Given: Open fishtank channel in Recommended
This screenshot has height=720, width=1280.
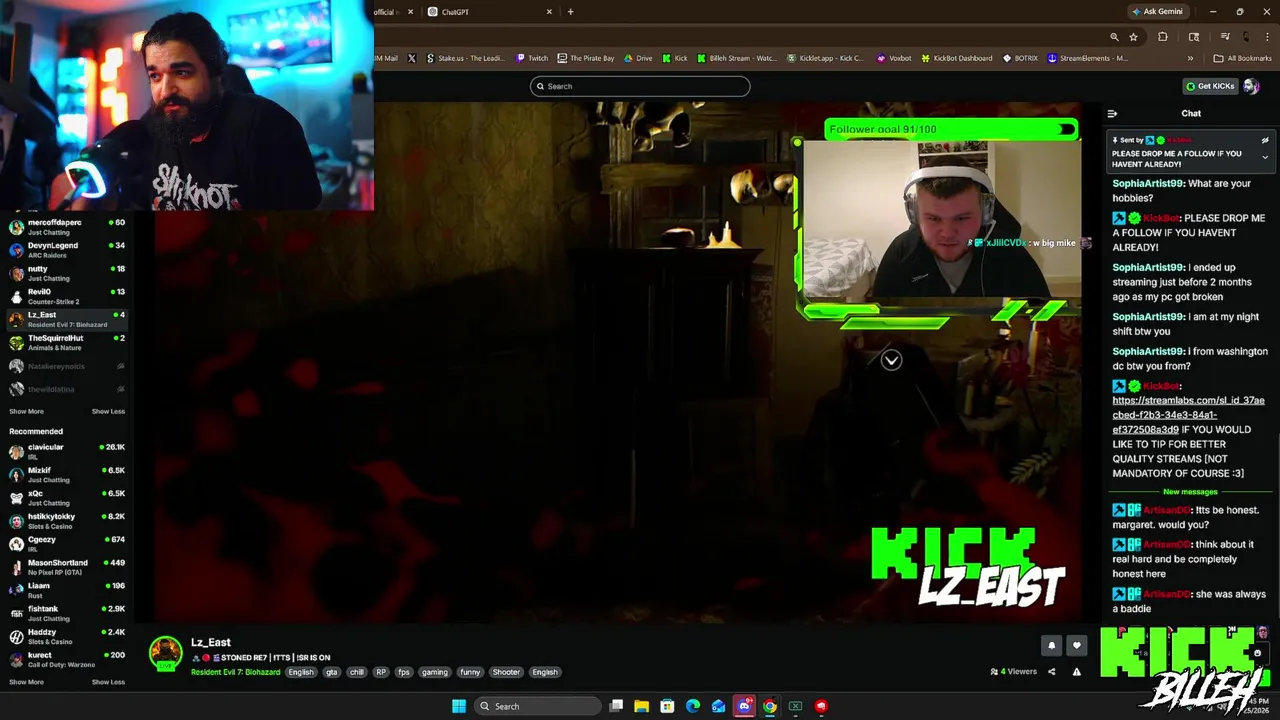Looking at the screenshot, I should pyautogui.click(x=66, y=612).
